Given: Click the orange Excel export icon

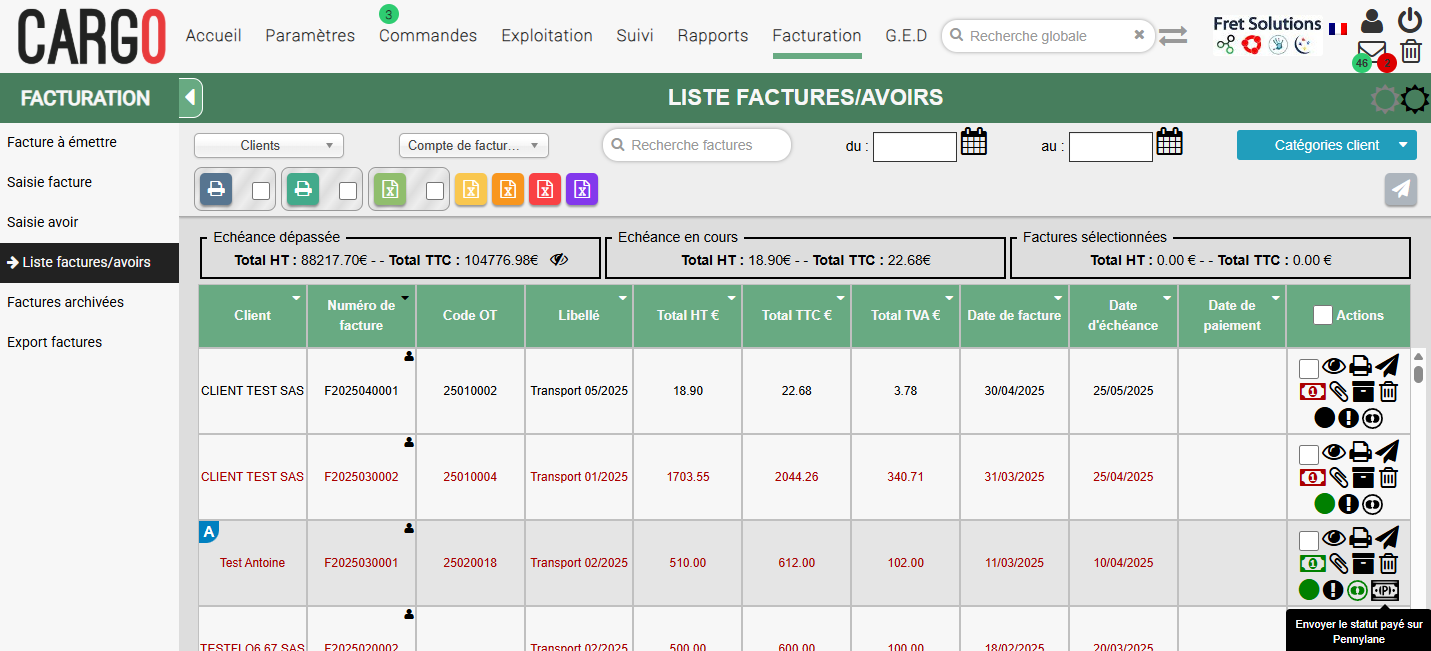Looking at the screenshot, I should (508, 189).
